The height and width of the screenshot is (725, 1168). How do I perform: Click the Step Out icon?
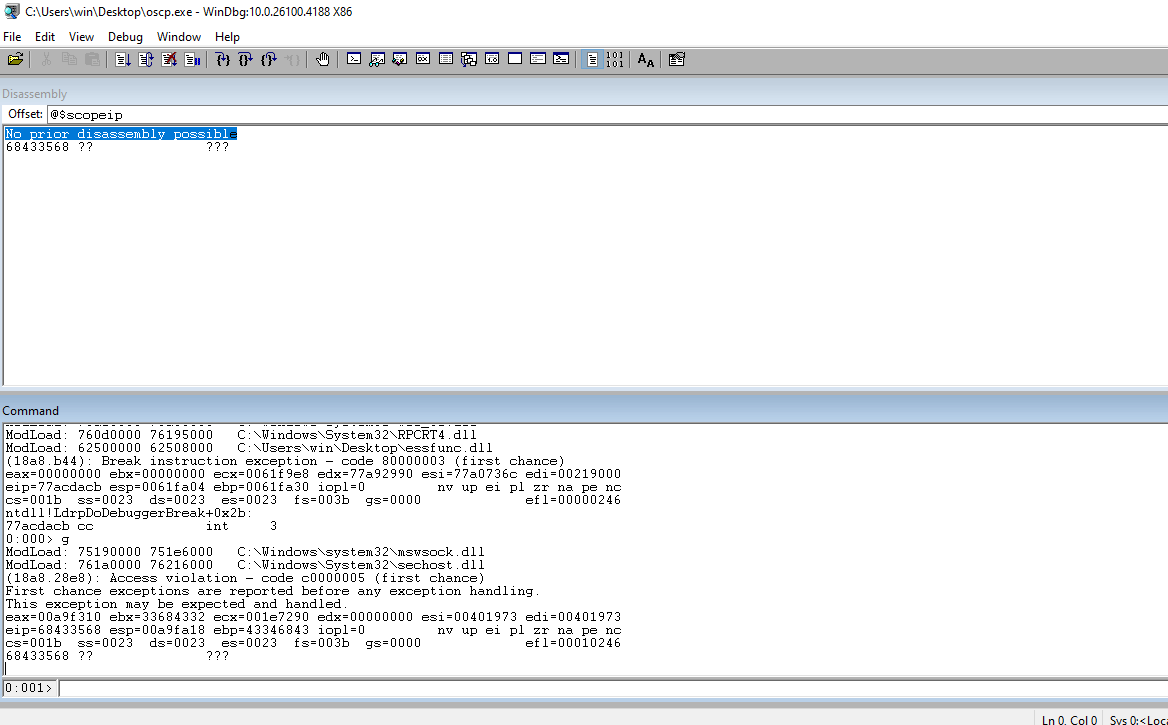click(269, 60)
